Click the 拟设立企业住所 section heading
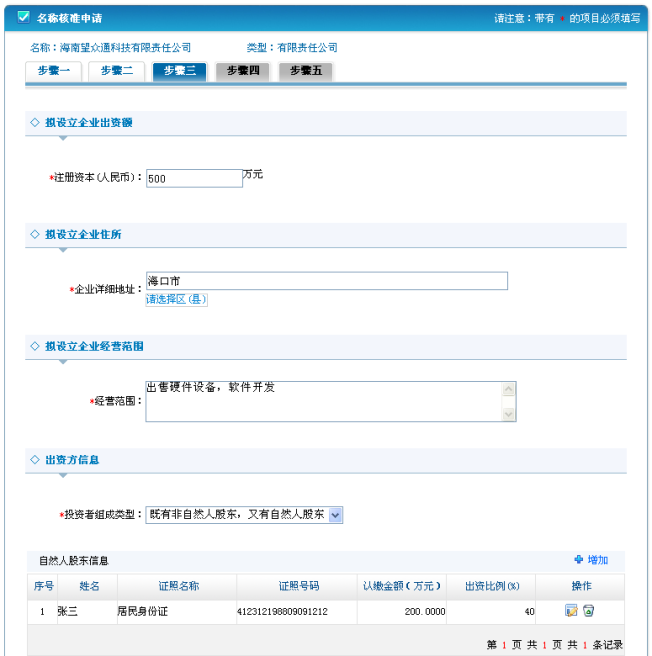 pos(83,234)
